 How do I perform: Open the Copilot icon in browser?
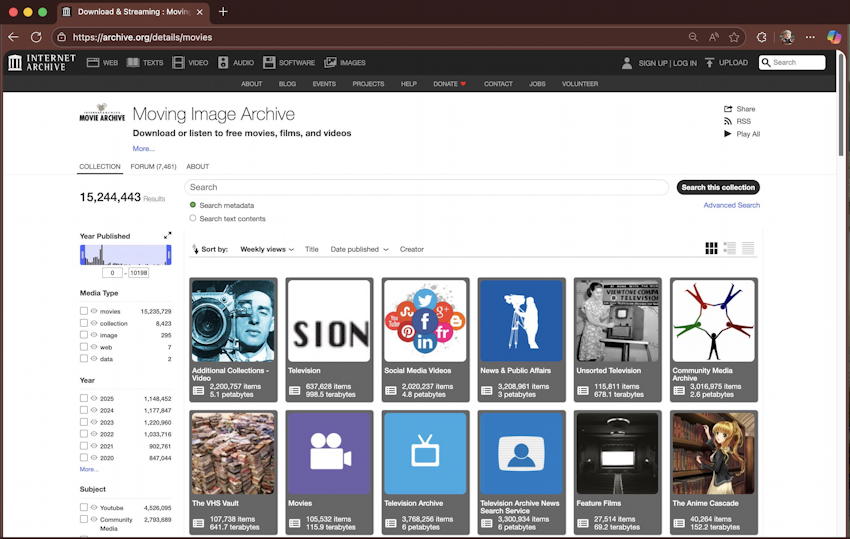tap(834, 37)
